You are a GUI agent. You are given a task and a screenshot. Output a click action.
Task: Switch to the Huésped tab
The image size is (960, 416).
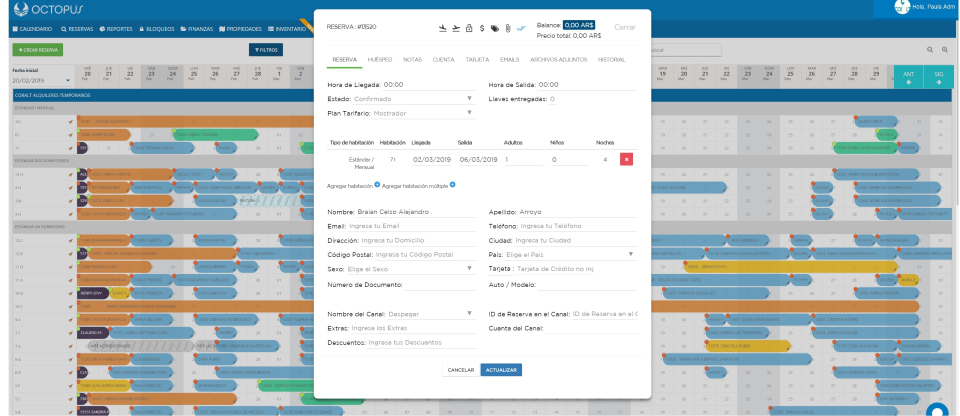379,60
